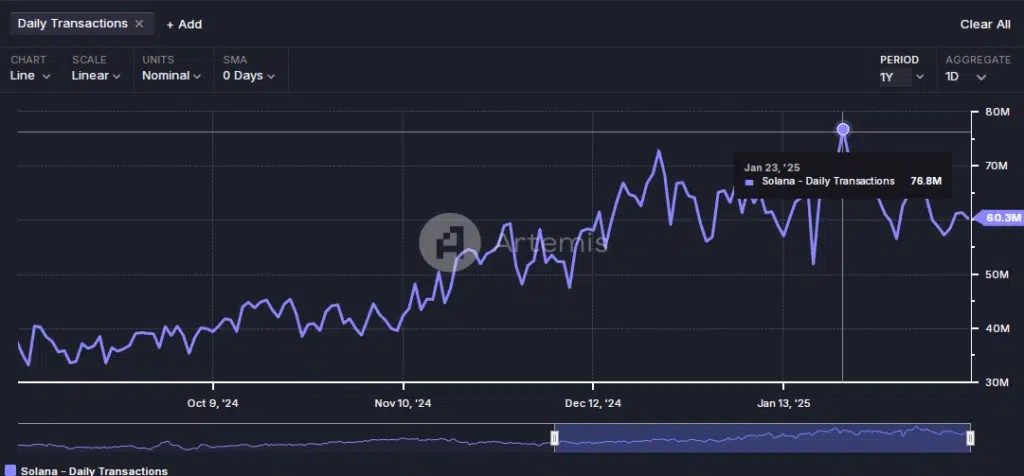Open the Scale Linear dropdown
The height and width of the screenshot is (476, 1024).
click(96, 76)
